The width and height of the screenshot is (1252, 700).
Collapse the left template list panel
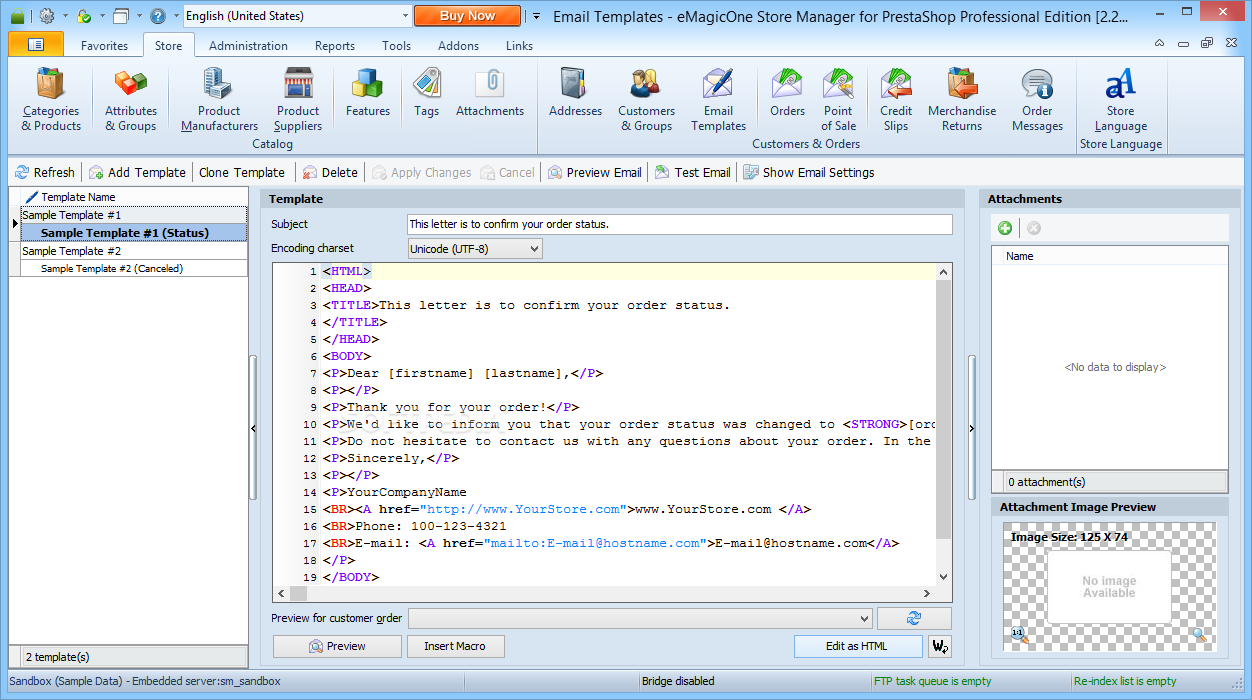click(253, 427)
